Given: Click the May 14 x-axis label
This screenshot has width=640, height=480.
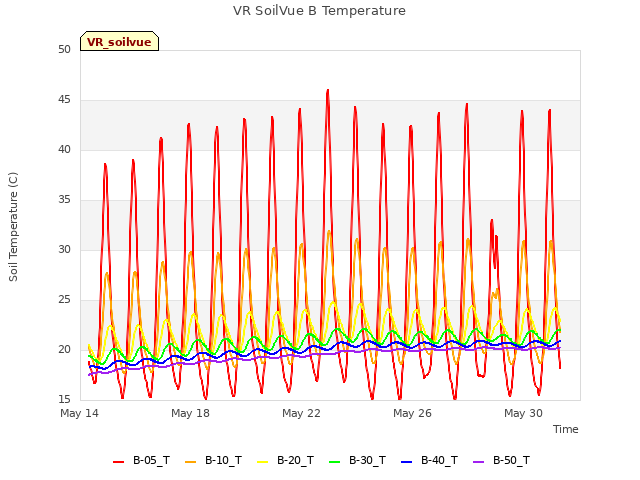Looking at the screenshot, I should 79,413.
